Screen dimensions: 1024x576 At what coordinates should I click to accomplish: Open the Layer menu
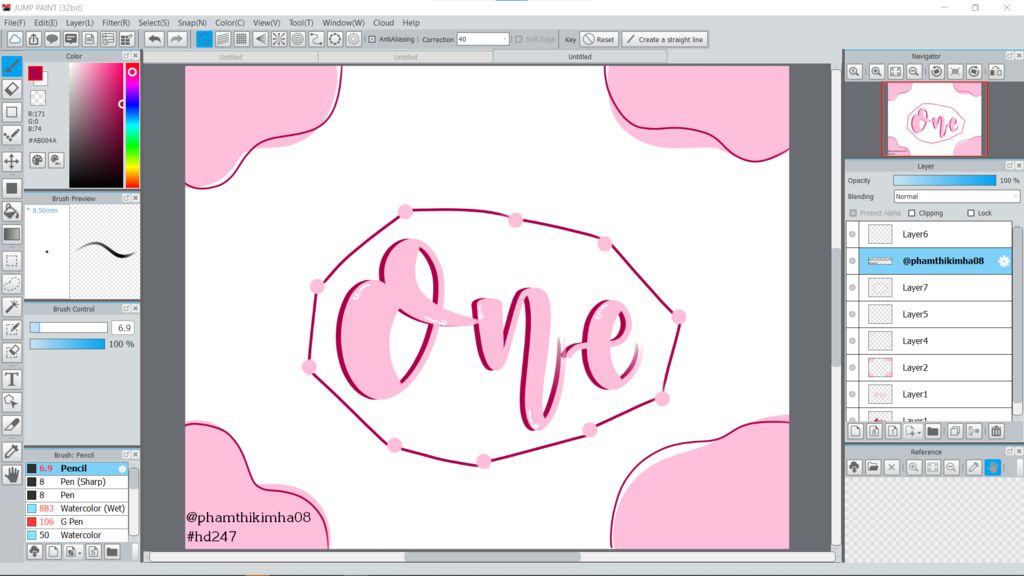tap(80, 22)
